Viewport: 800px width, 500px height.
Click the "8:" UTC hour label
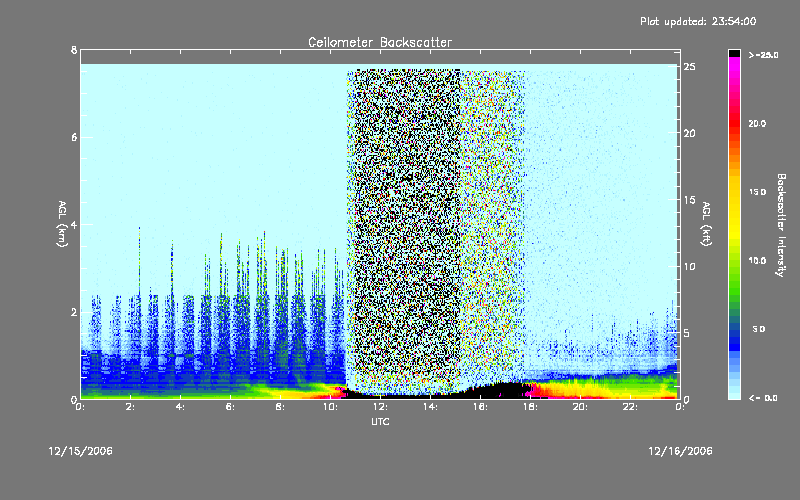[x=280, y=407]
